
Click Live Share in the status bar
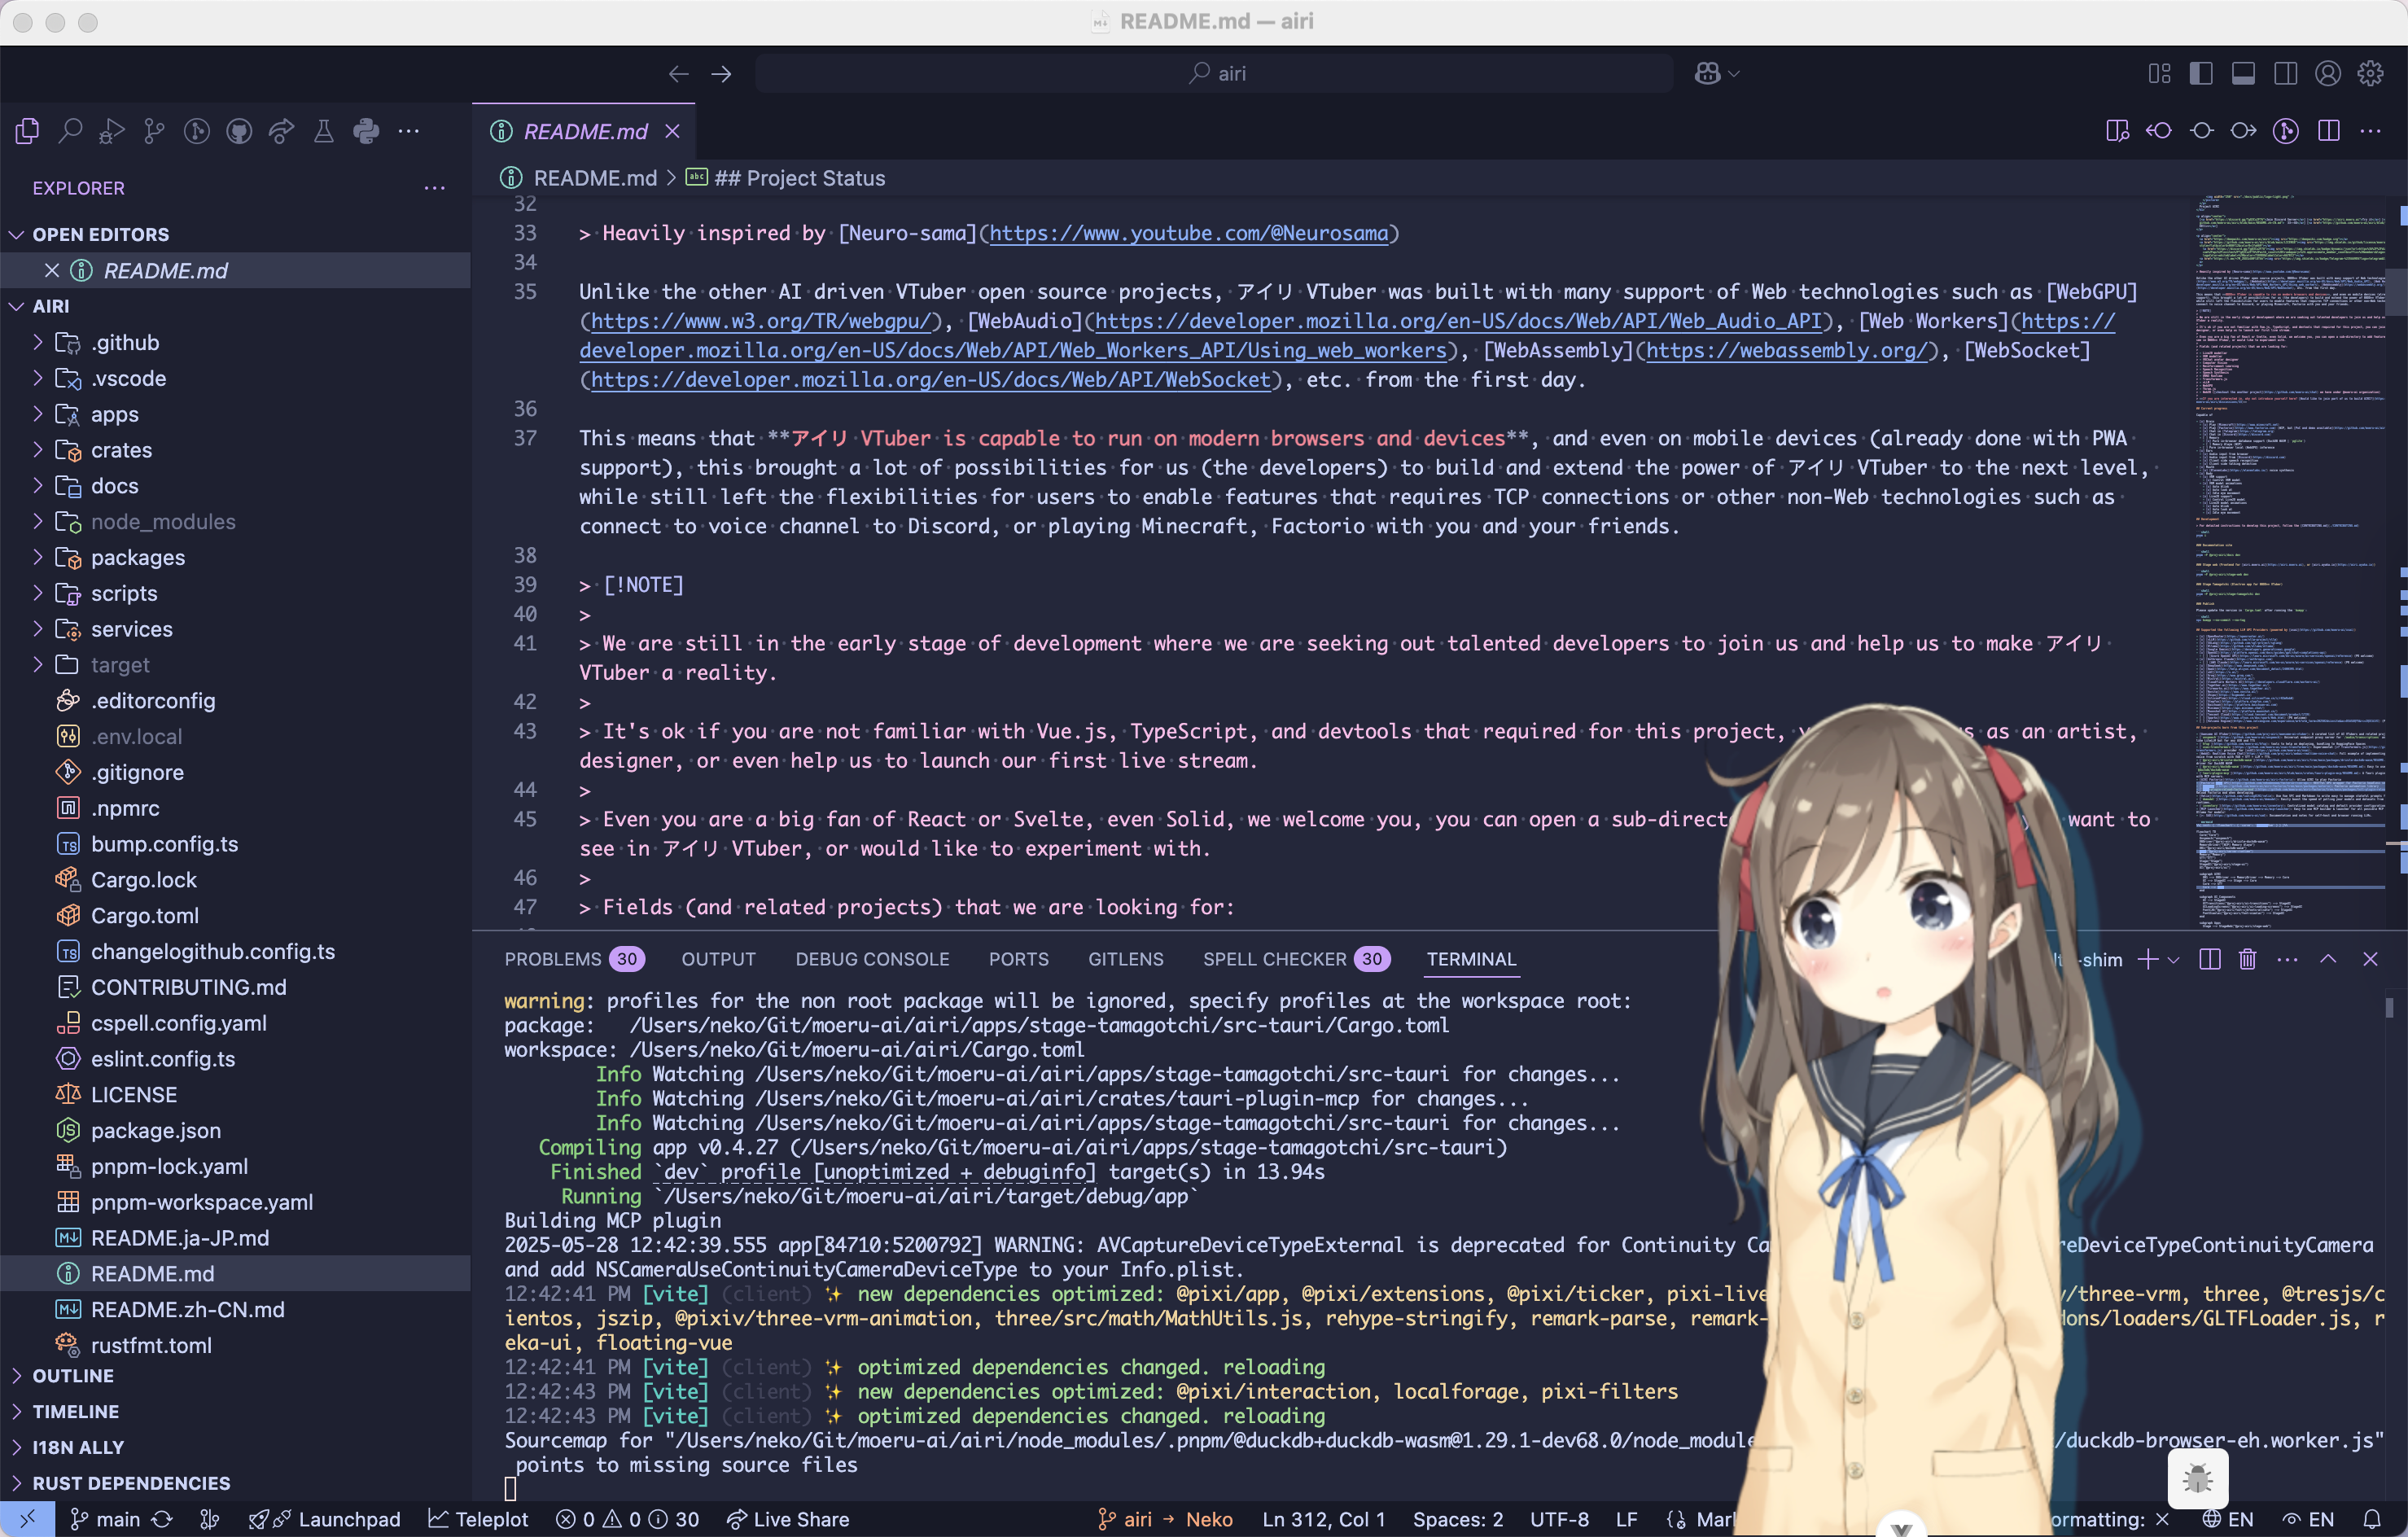point(788,1519)
